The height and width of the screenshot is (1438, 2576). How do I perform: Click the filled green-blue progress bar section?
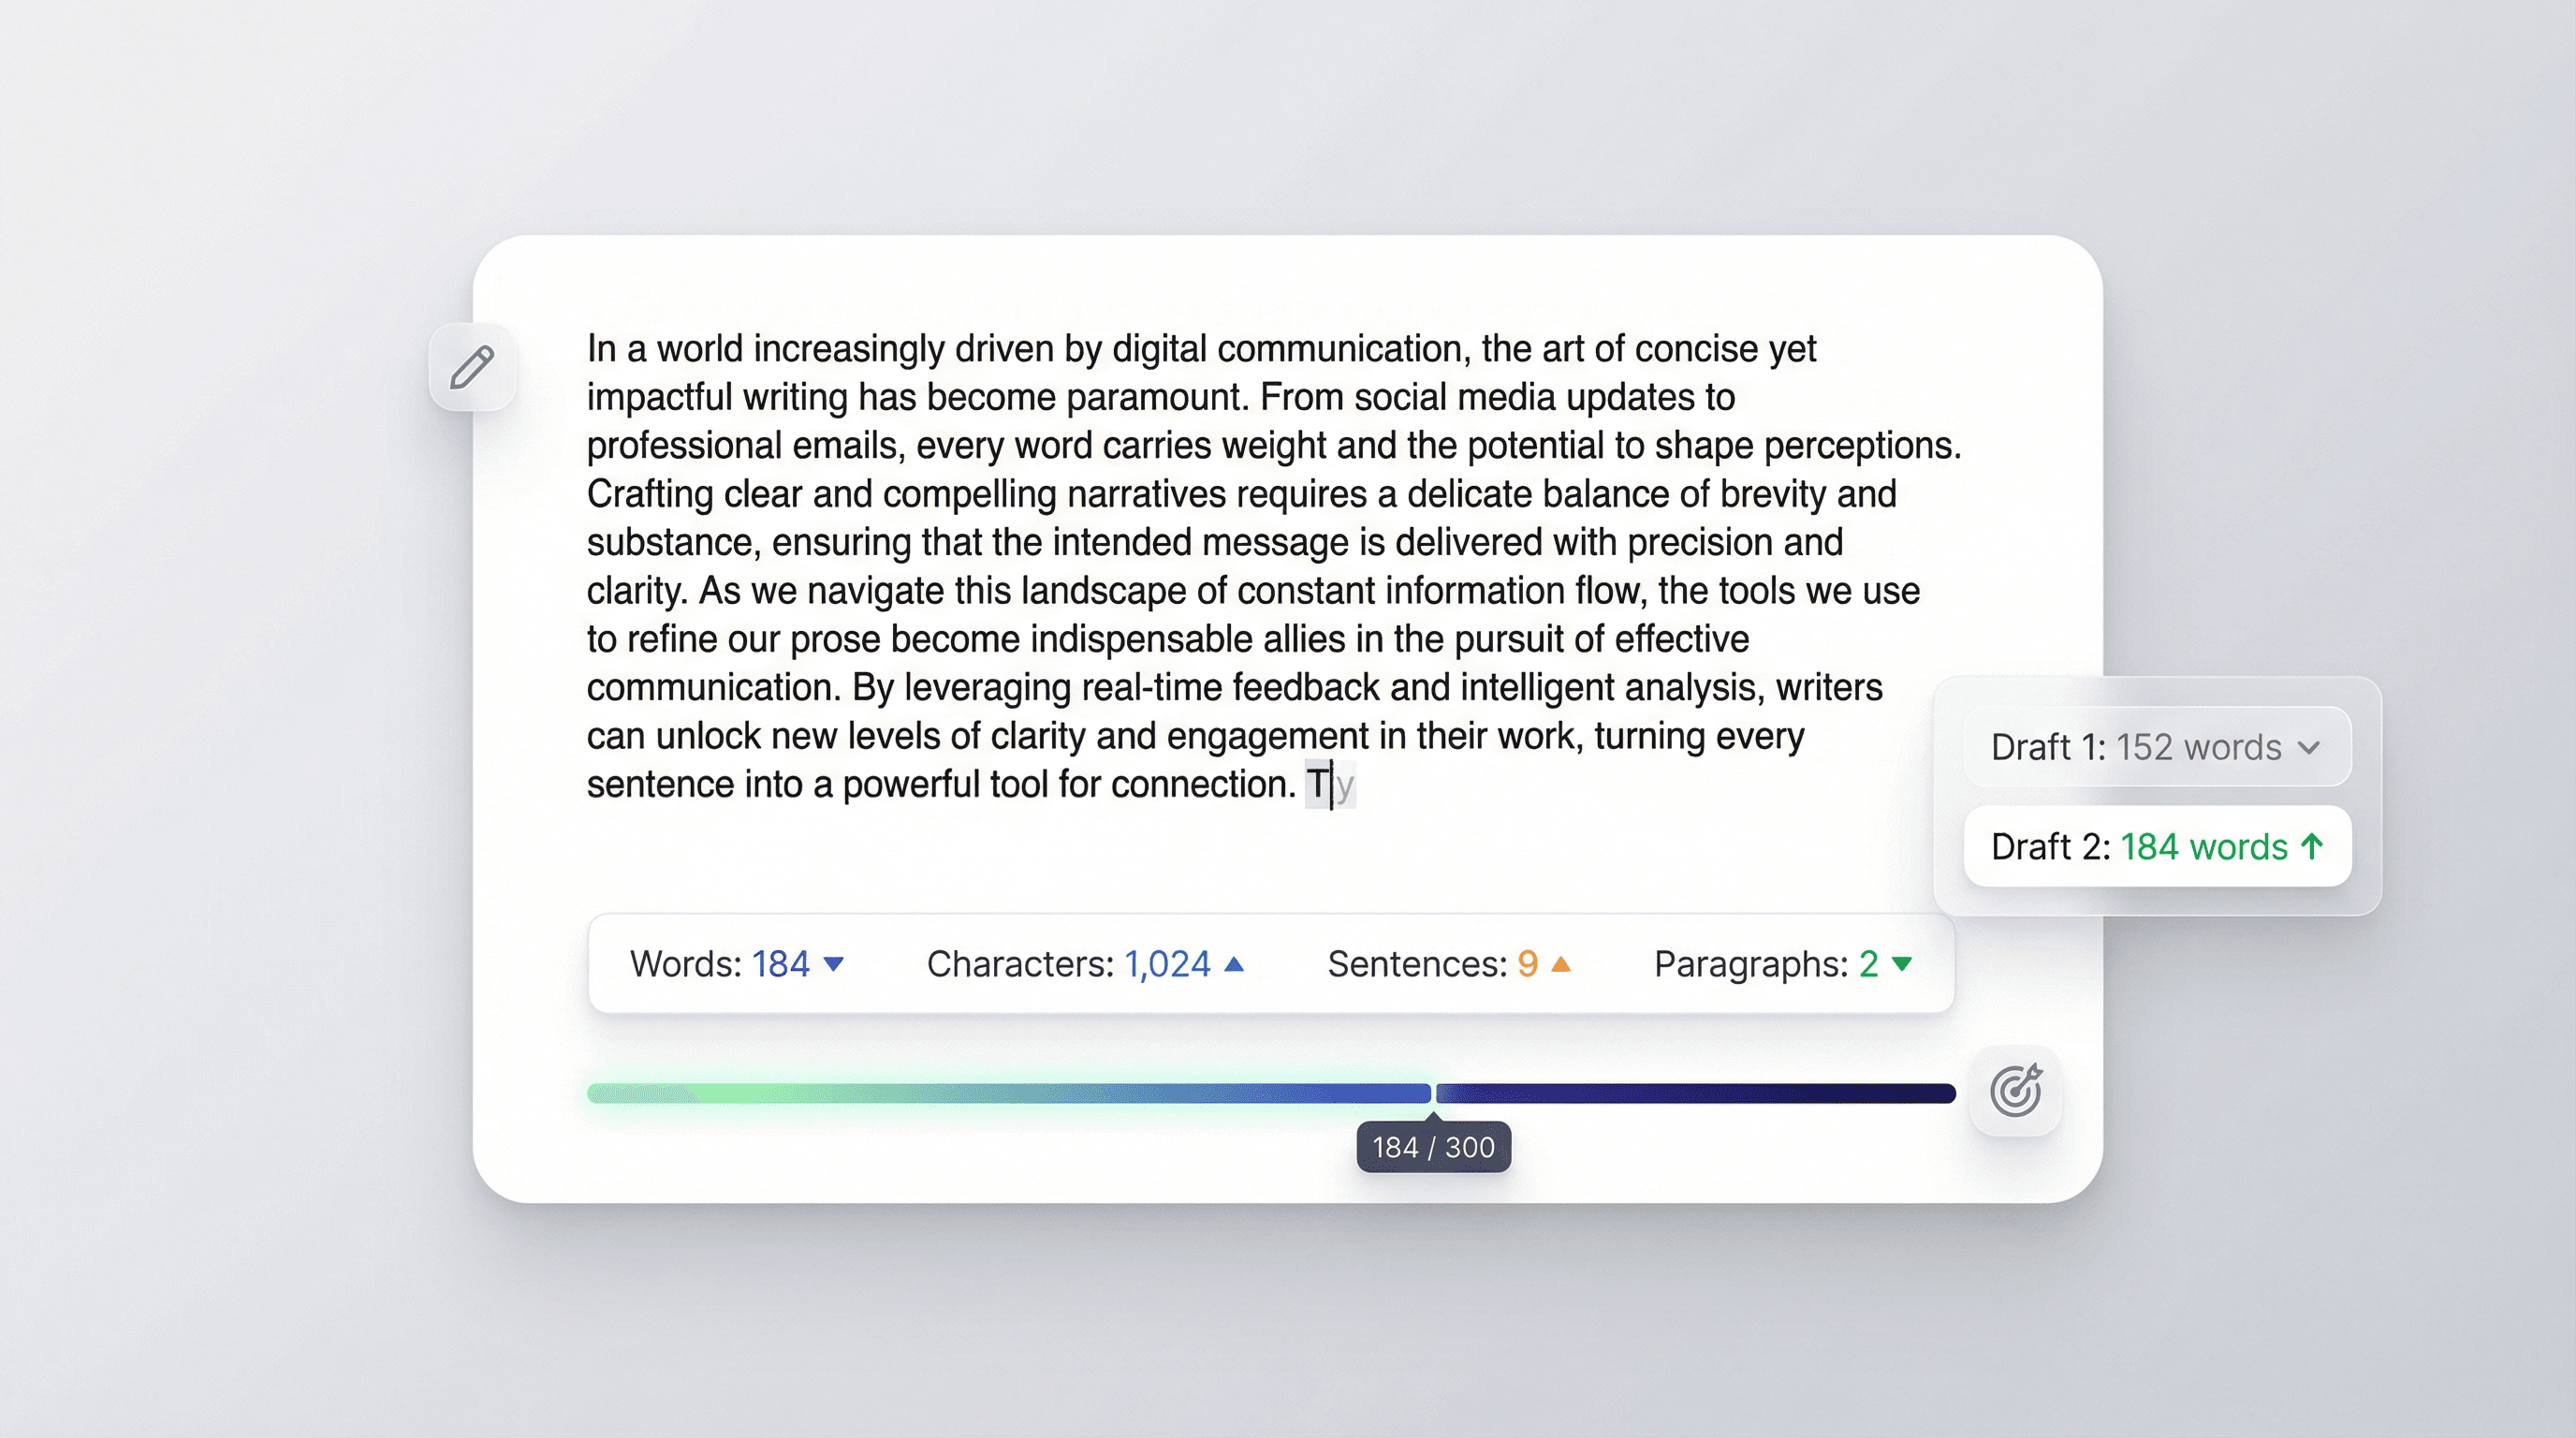coord(1008,1093)
